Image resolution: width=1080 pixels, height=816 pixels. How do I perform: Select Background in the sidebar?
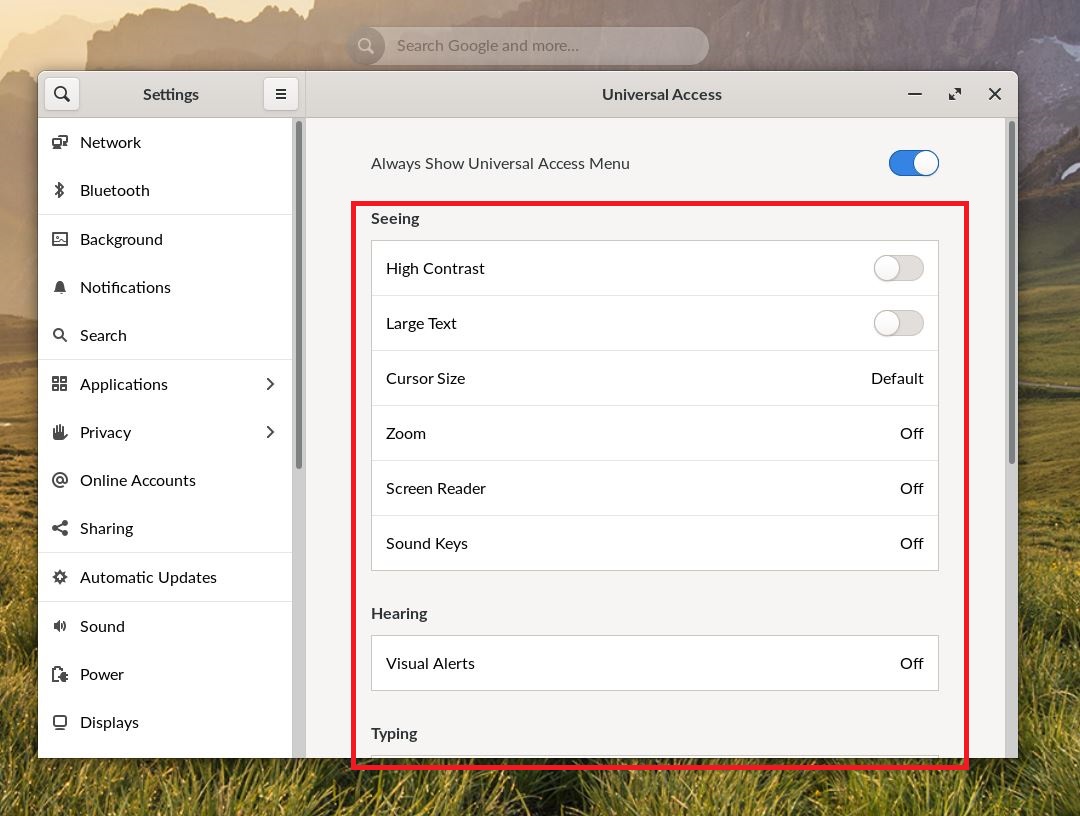165,239
